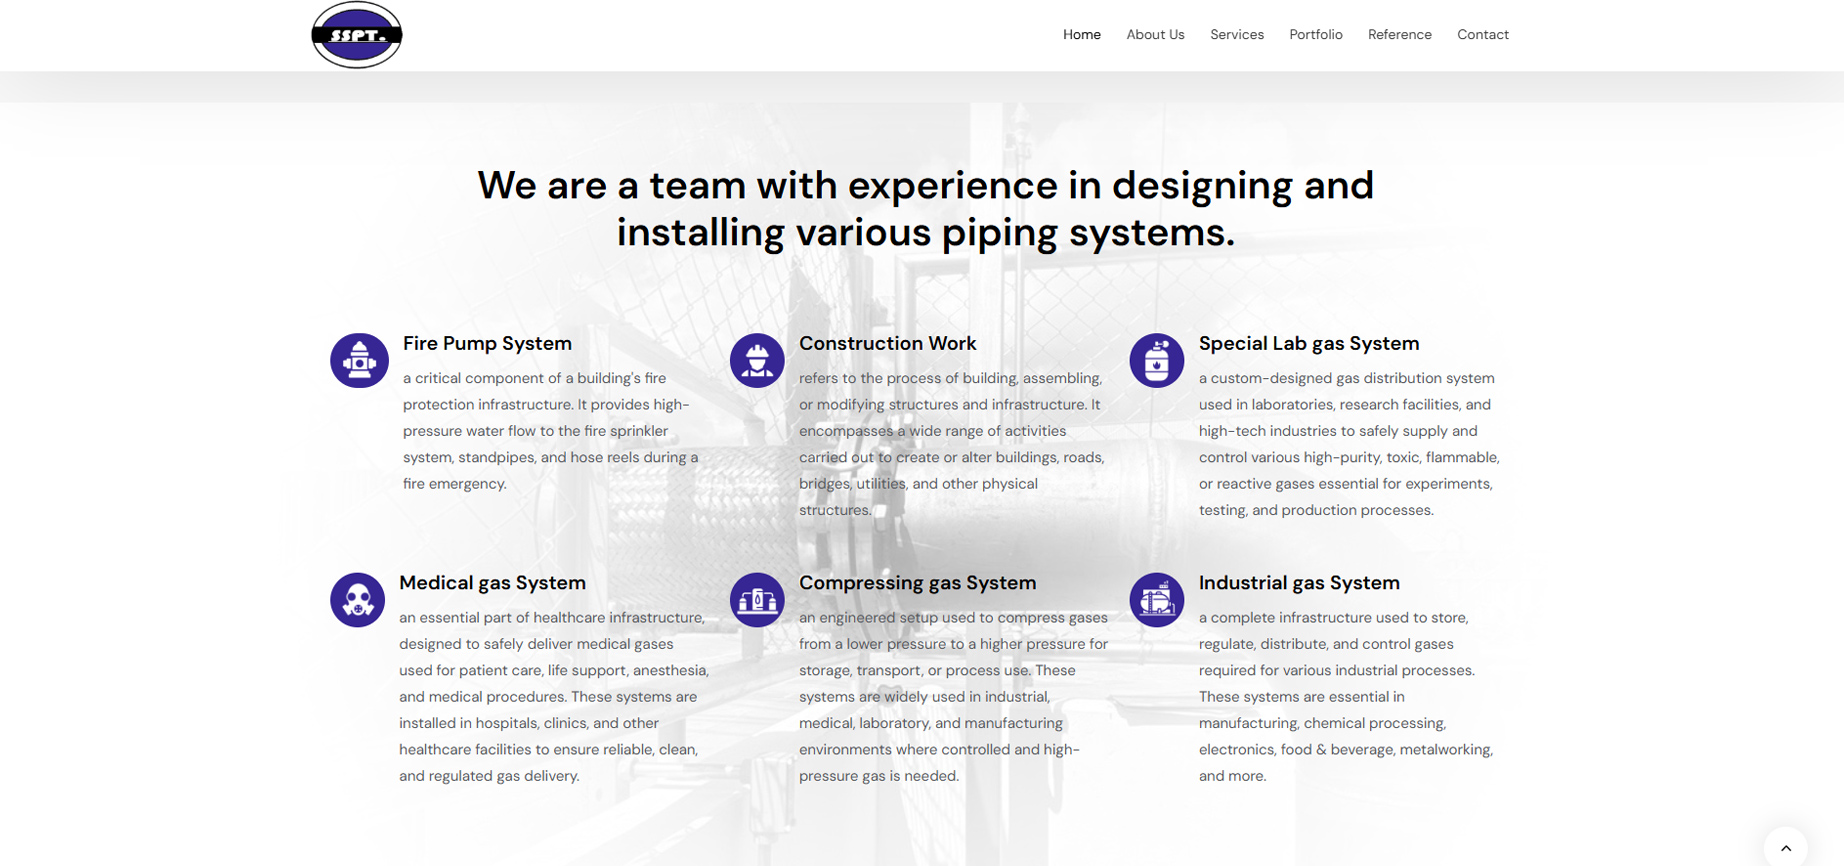Open the About Us page
The height and width of the screenshot is (866, 1844).
1155,35
